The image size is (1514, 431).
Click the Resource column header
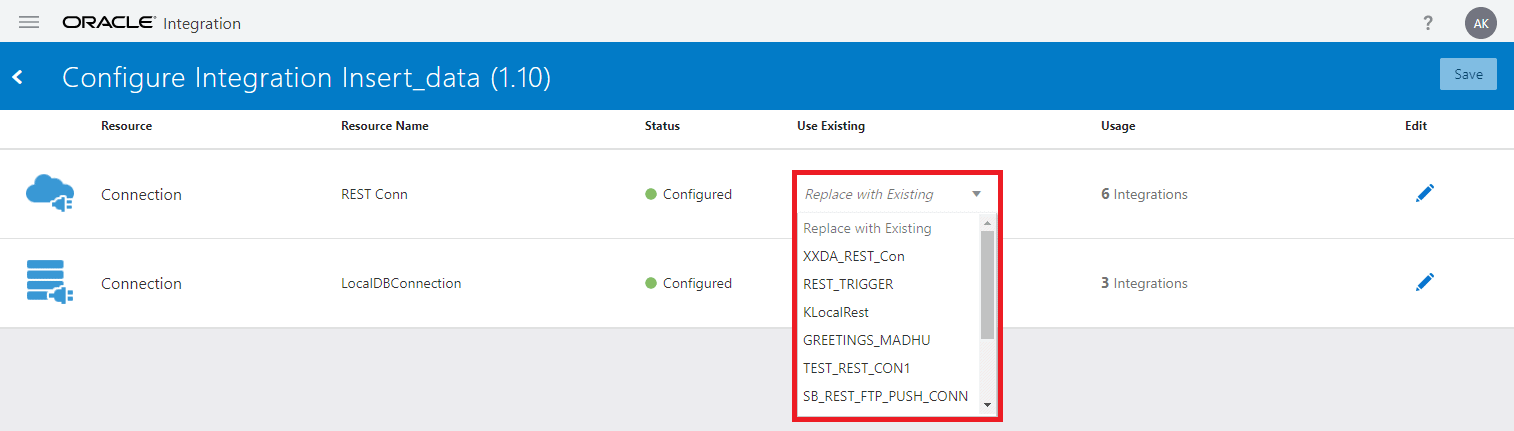coord(126,126)
